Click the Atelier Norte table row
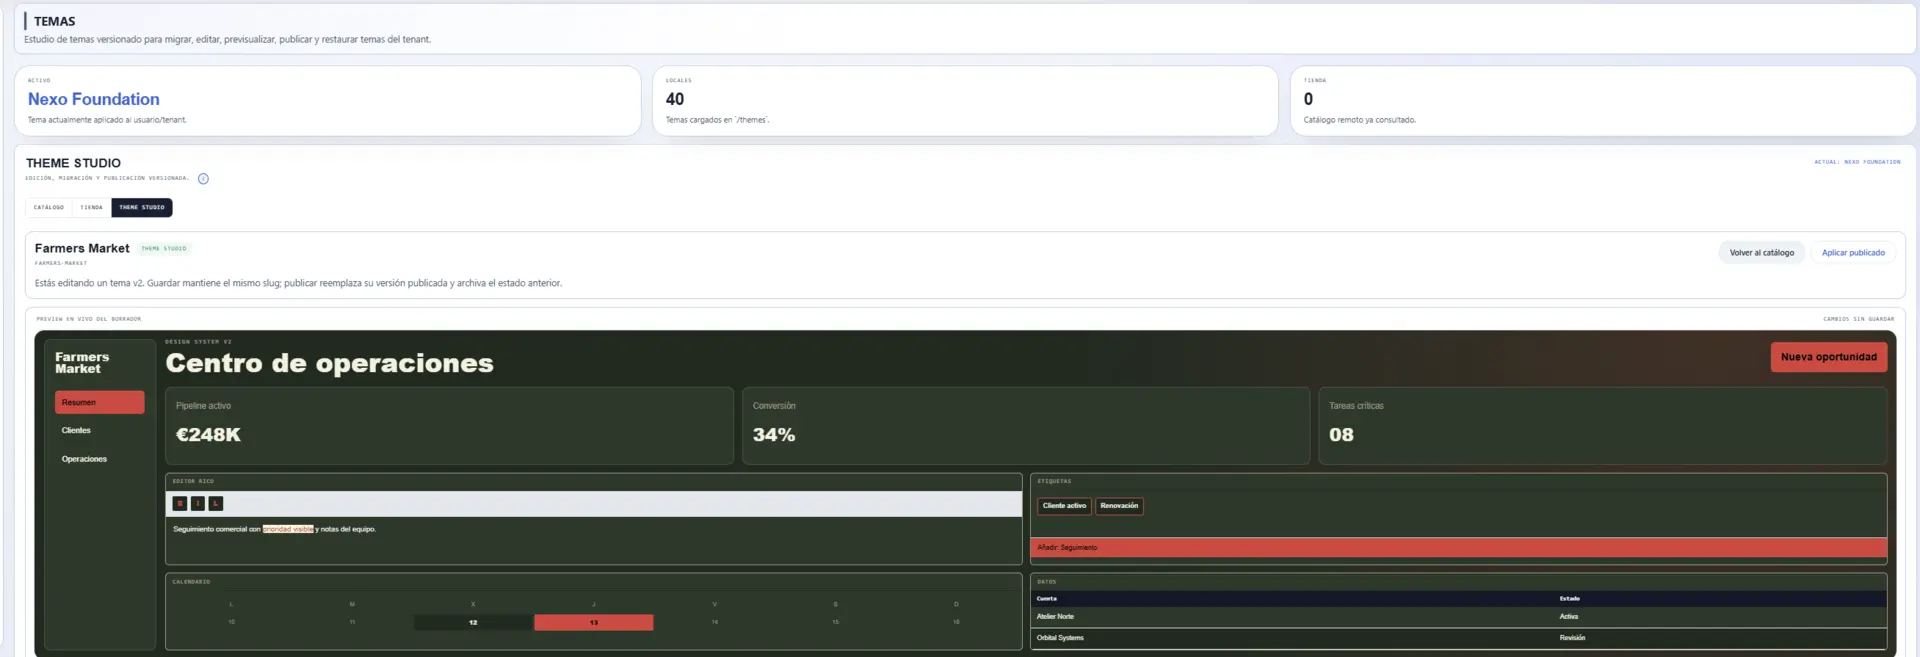1920x657 pixels. click(x=1459, y=617)
